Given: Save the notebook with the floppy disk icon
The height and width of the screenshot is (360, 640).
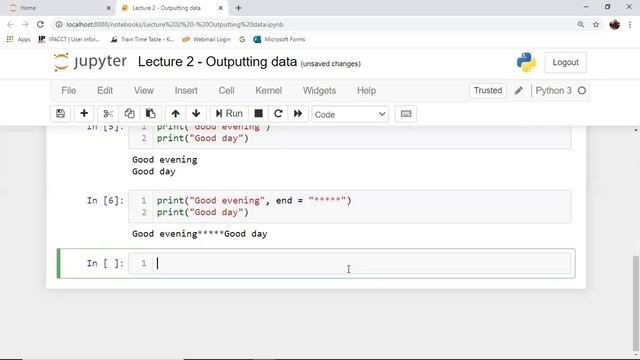Looking at the screenshot, I should click(x=60, y=114).
